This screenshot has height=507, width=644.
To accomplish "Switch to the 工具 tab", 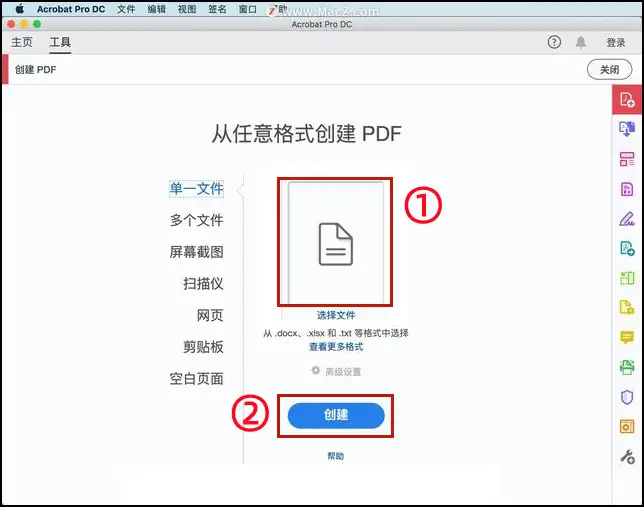I will tap(60, 42).
